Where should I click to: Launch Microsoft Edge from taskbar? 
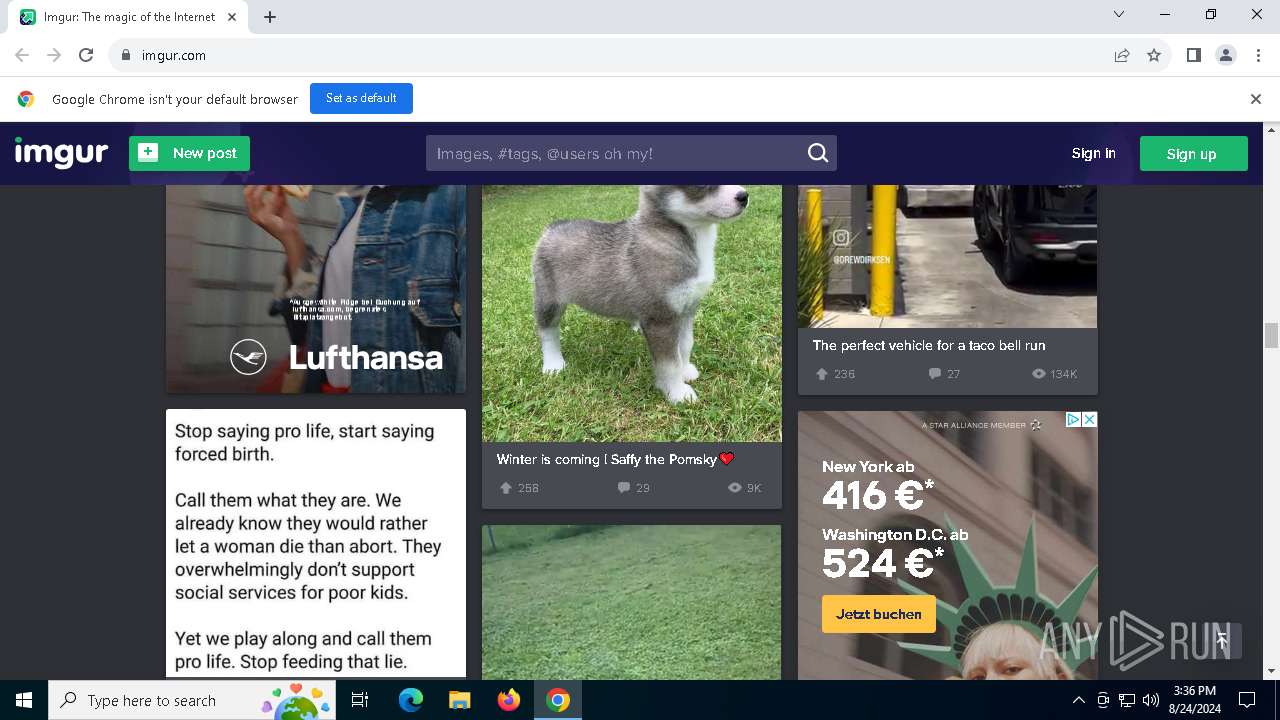coord(411,700)
